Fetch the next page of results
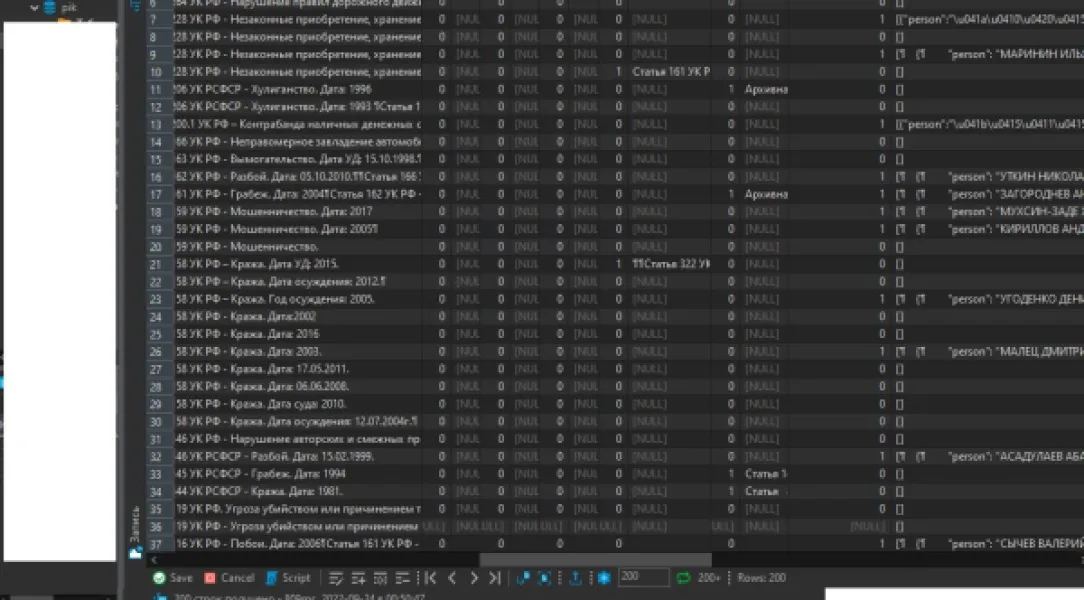 (x=523, y=578)
